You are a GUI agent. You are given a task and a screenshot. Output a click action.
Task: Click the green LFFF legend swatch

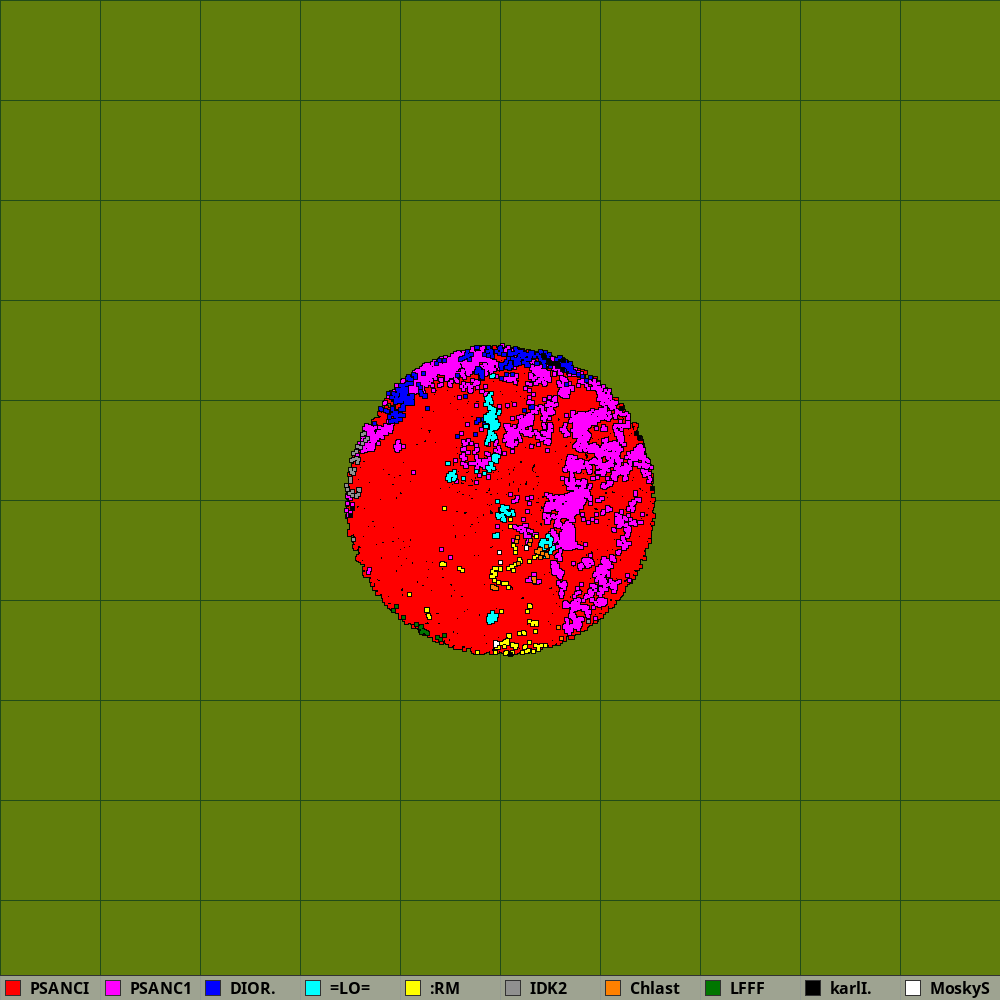pos(713,988)
